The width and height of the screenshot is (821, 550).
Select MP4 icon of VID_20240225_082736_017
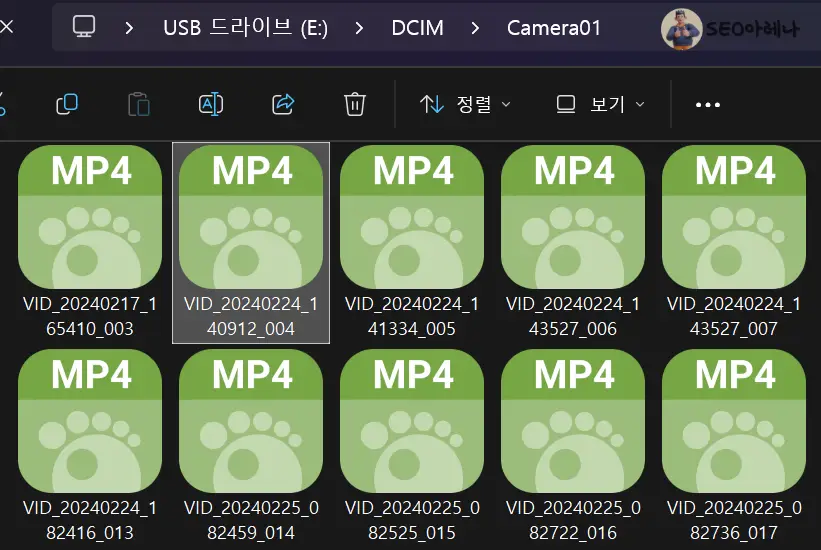coord(734,421)
